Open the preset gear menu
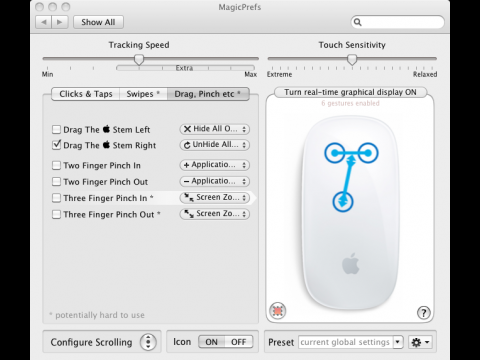The width and height of the screenshot is (480, 360). pos(420,342)
